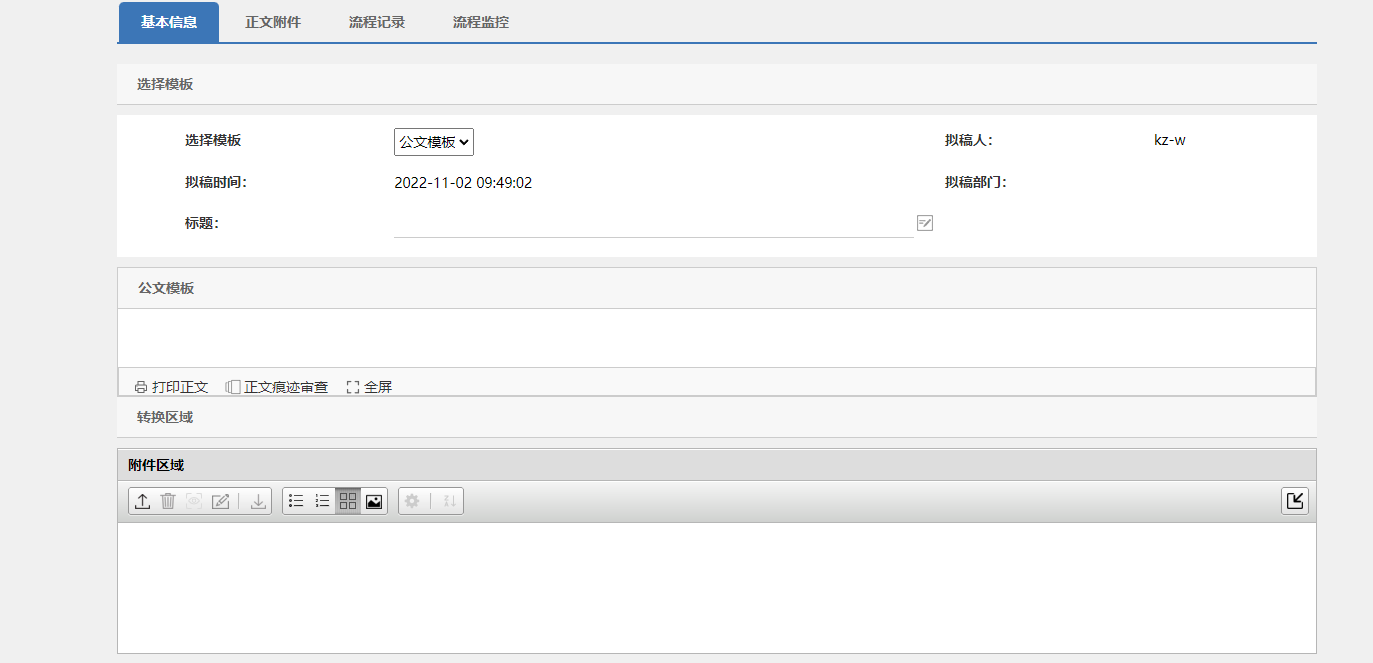Click the attachment settings gear icon
The width and height of the screenshot is (1373, 663).
[x=413, y=501]
